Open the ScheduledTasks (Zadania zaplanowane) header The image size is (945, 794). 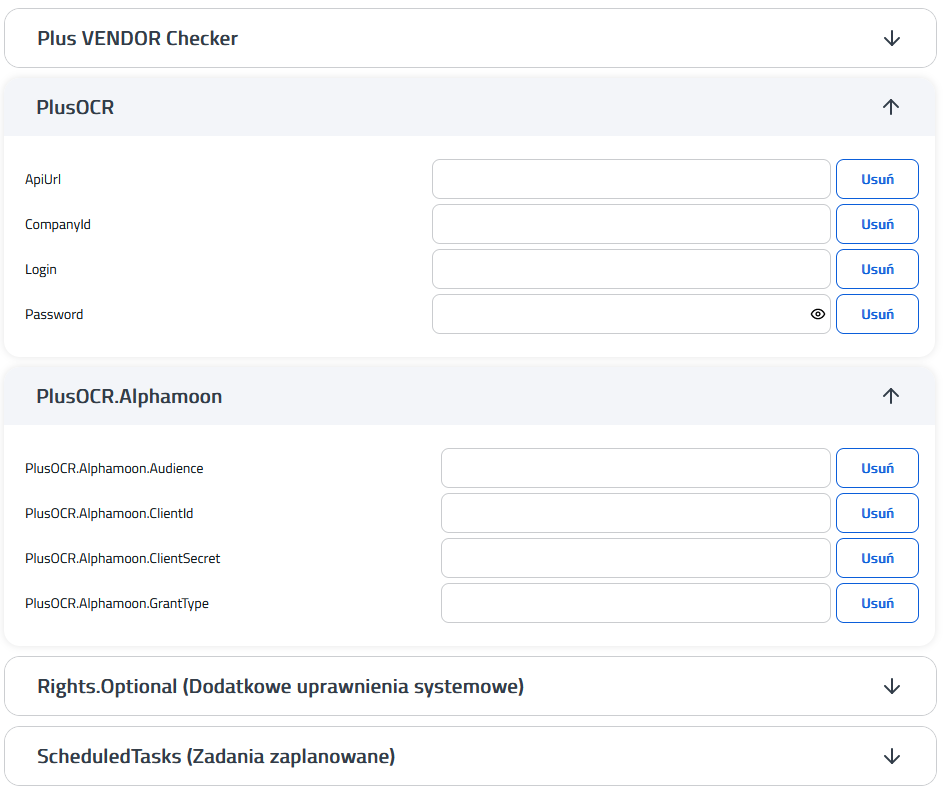click(470, 756)
